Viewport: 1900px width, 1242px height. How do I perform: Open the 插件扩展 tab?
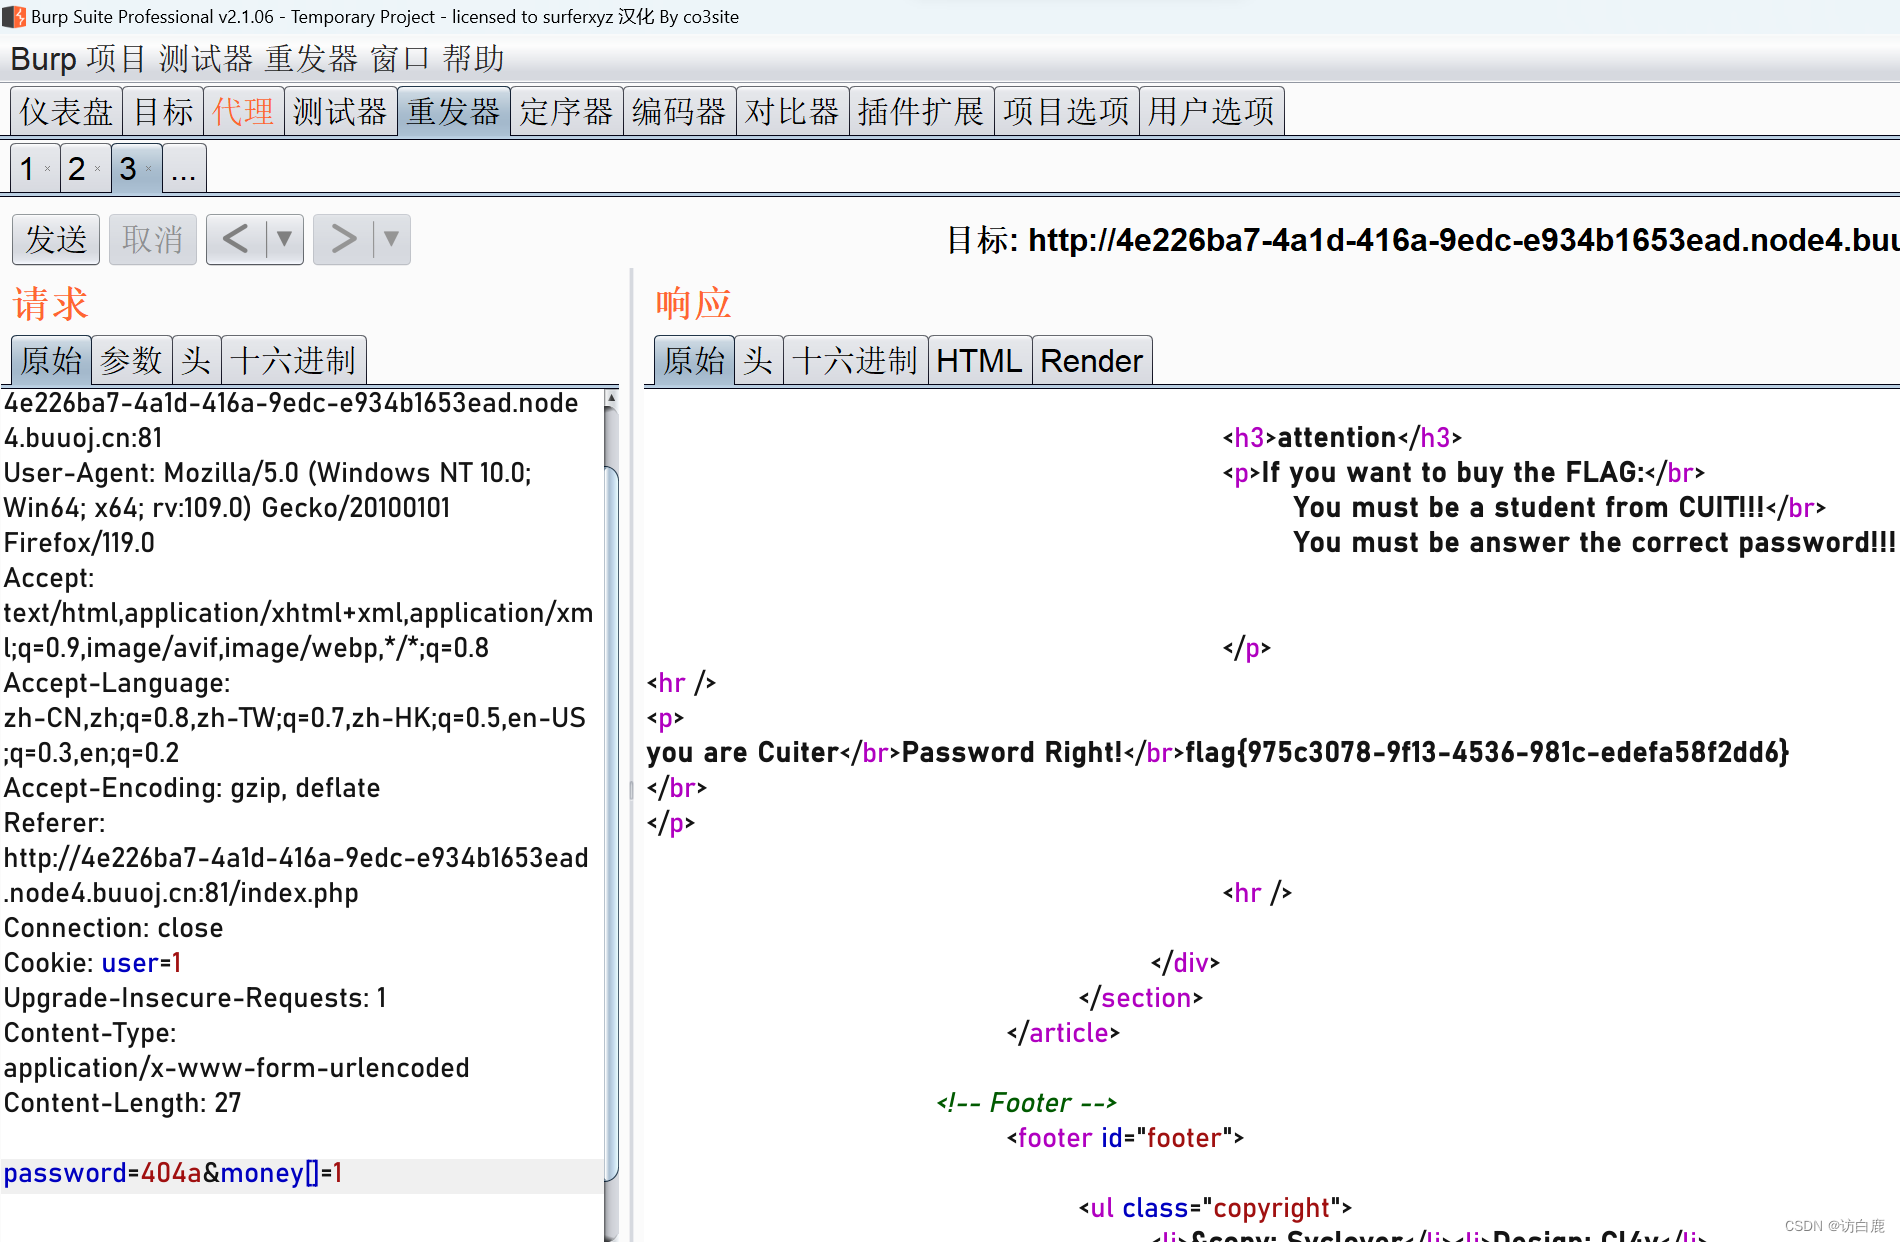pyautogui.click(x=921, y=111)
